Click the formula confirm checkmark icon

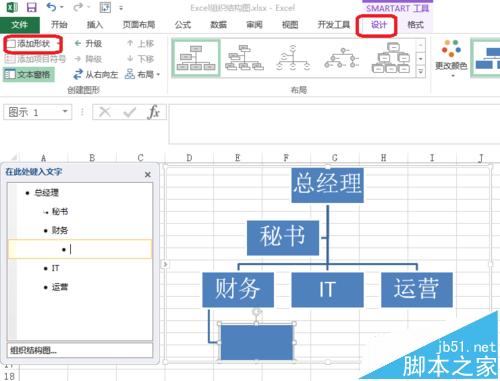129,112
